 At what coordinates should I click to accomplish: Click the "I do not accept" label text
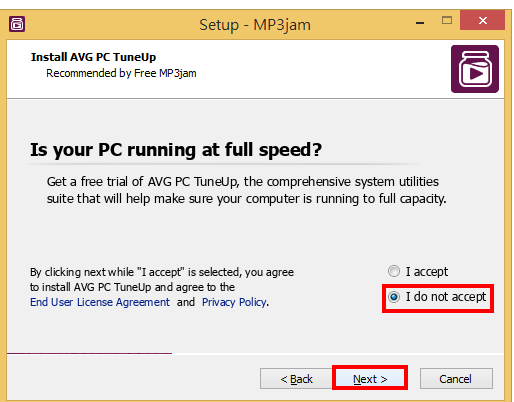tap(446, 297)
